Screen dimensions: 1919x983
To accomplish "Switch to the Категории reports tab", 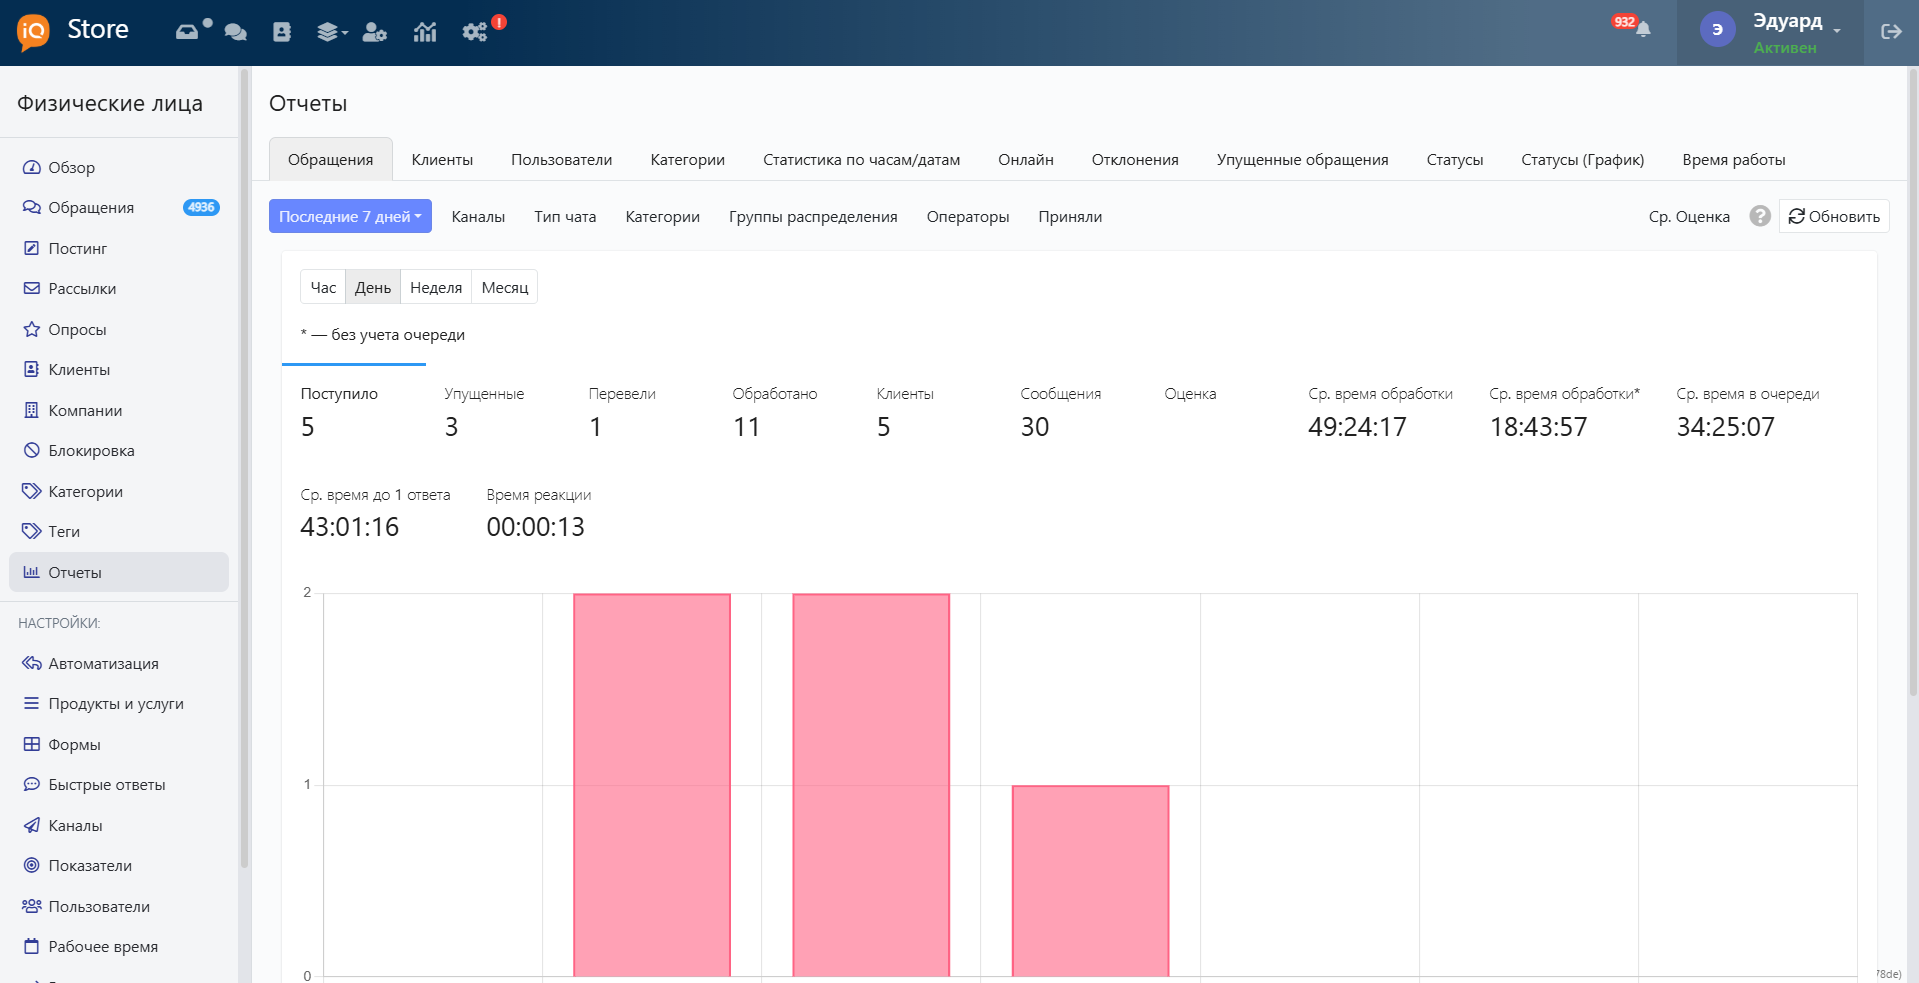I will click(x=688, y=159).
